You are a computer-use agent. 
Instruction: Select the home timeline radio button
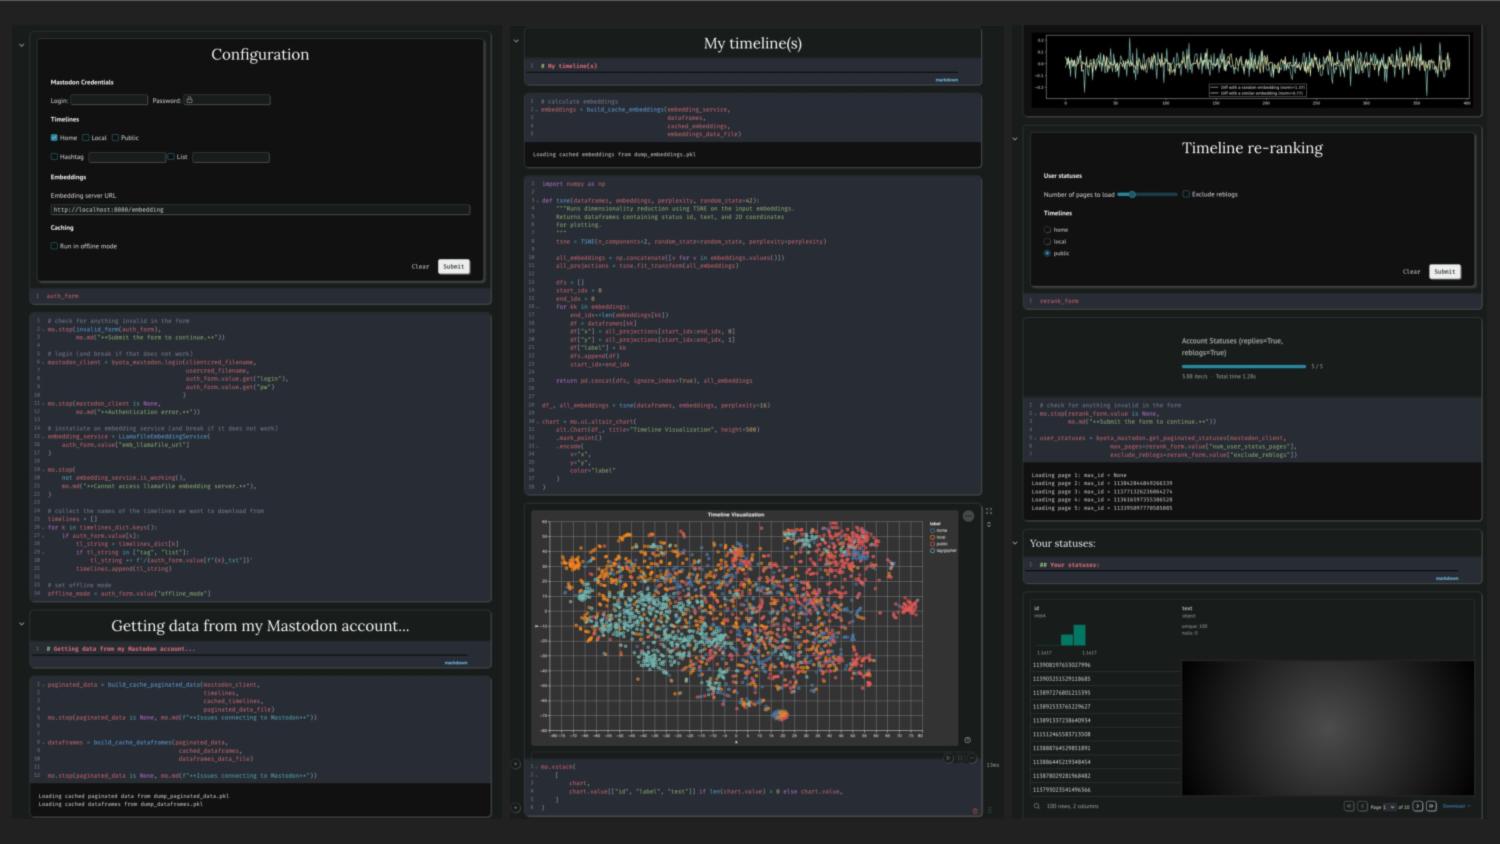[x=1047, y=230]
